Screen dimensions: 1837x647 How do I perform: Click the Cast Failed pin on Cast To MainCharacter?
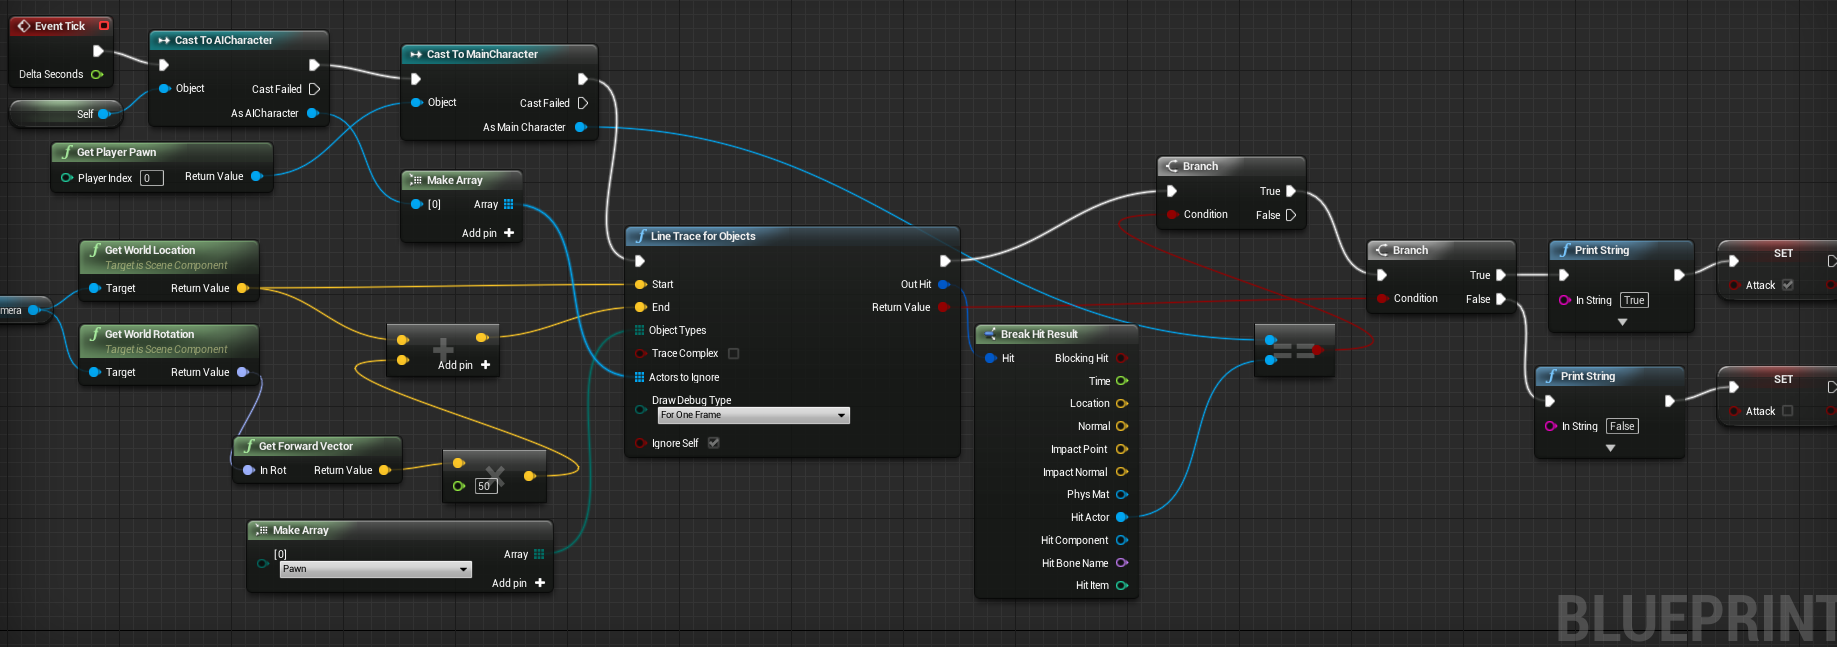point(582,103)
